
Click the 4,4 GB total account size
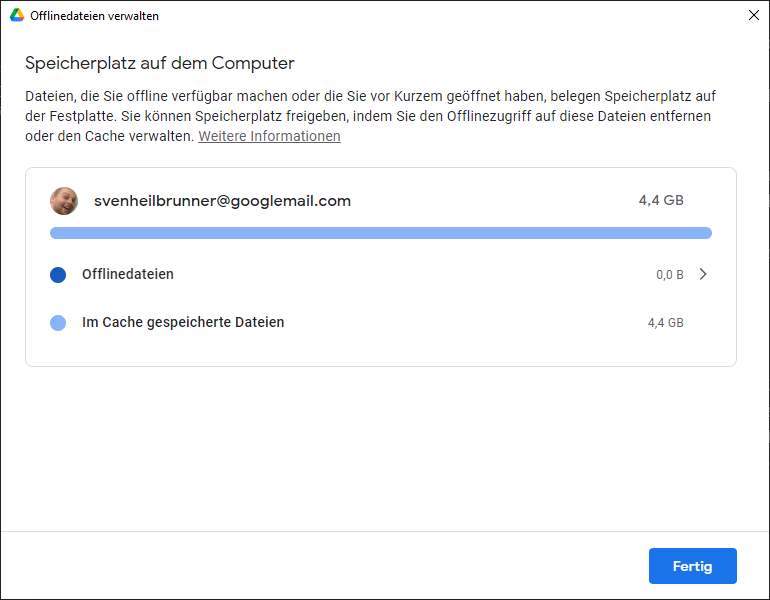(x=661, y=200)
